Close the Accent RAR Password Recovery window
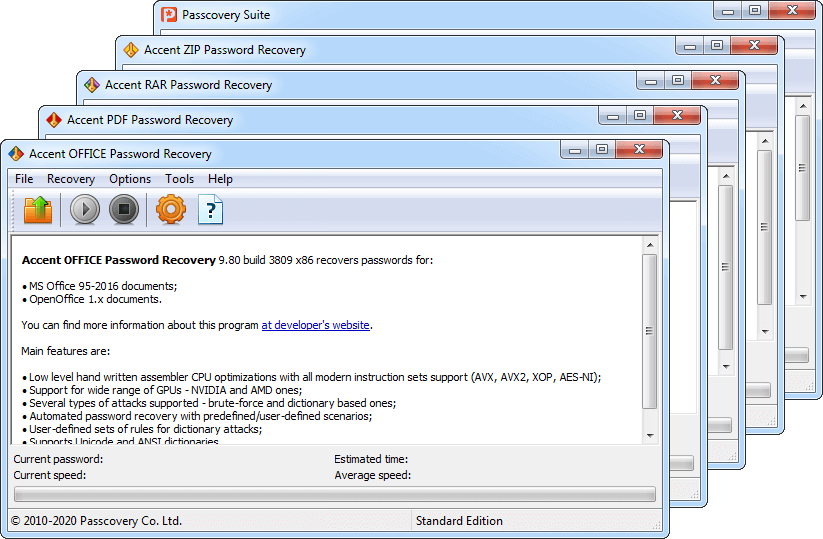The height and width of the screenshot is (539, 823). pos(715,80)
